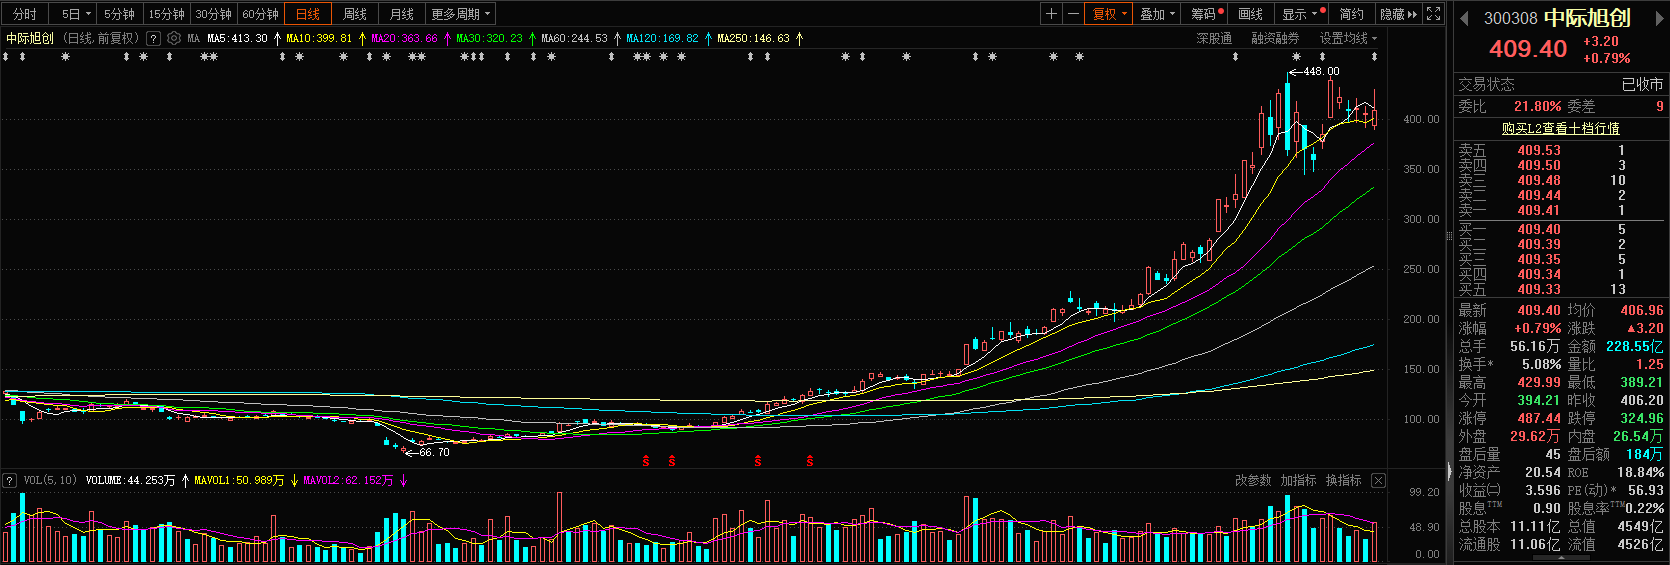The image size is (1670, 565).
Task: Click the zoom out minus icon
Action: coord(1073,14)
